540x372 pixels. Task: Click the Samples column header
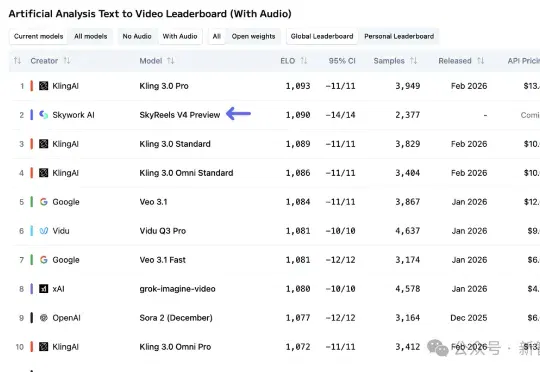pyautogui.click(x=389, y=61)
